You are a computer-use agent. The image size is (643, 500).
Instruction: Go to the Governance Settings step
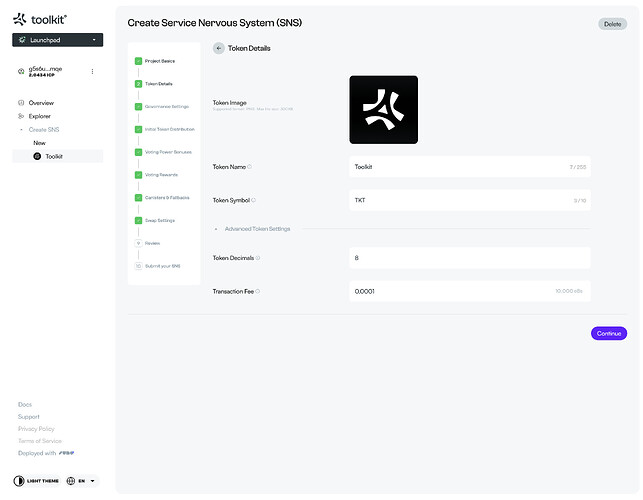click(166, 106)
